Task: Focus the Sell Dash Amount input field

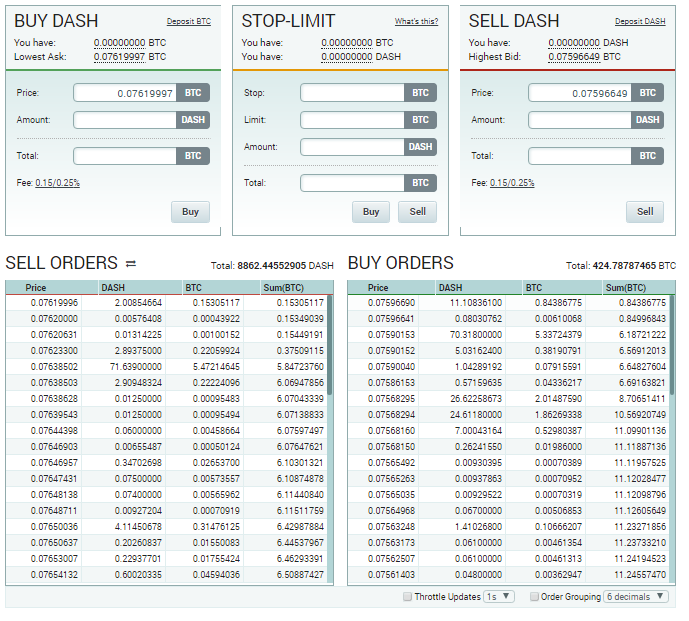Action: (x=580, y=120)
